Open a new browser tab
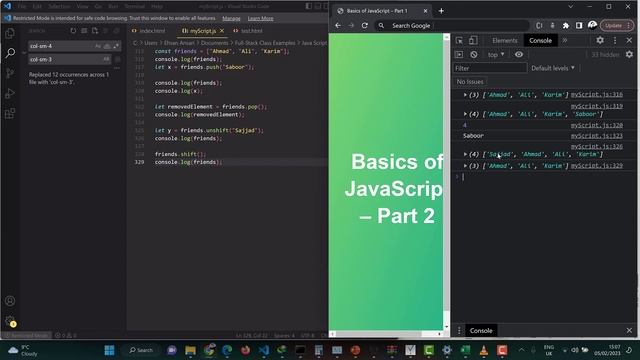Screen dimensions: 640x360 [x=441, y=11]
